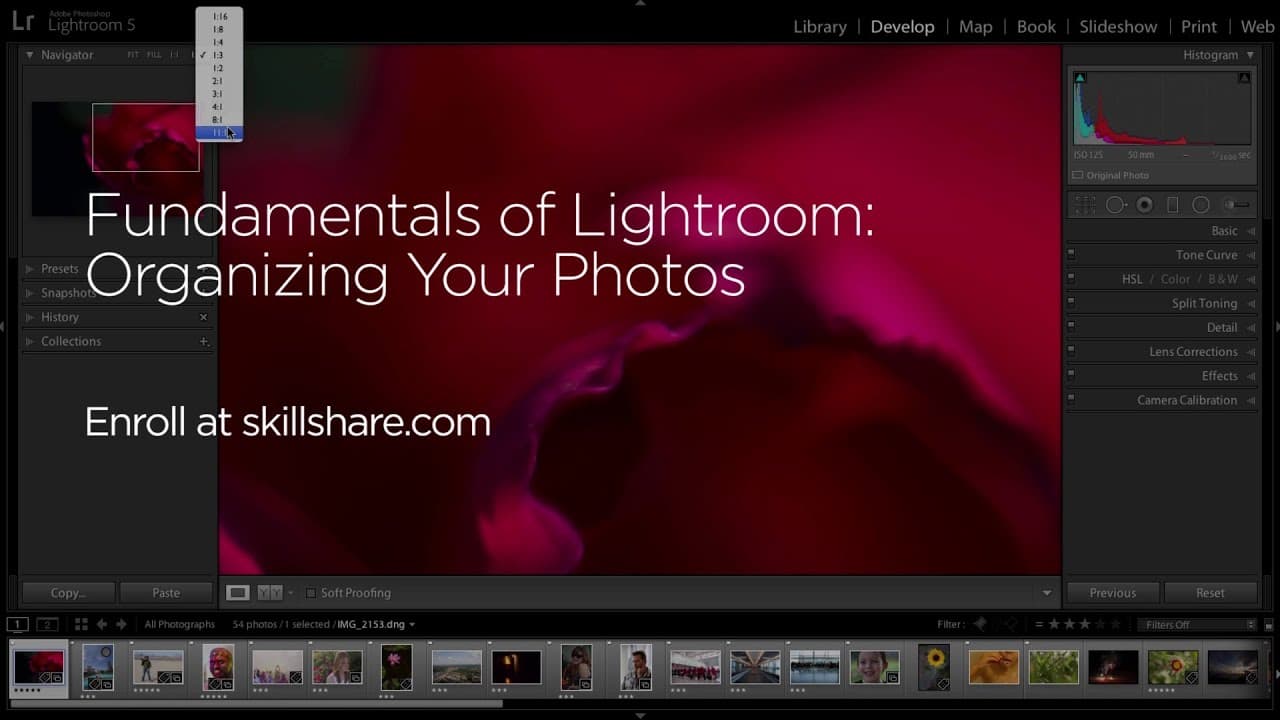1280x720 pixels.
Task: Click the Paste button
Action: click(x=166, y=593)
